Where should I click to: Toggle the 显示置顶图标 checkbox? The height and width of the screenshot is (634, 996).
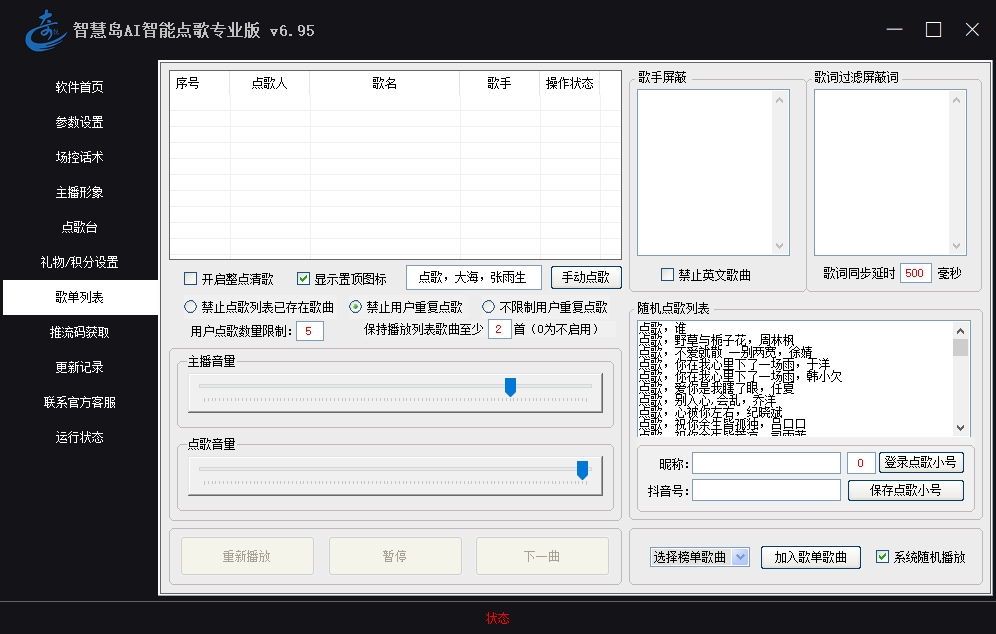[x=304, y=279]
